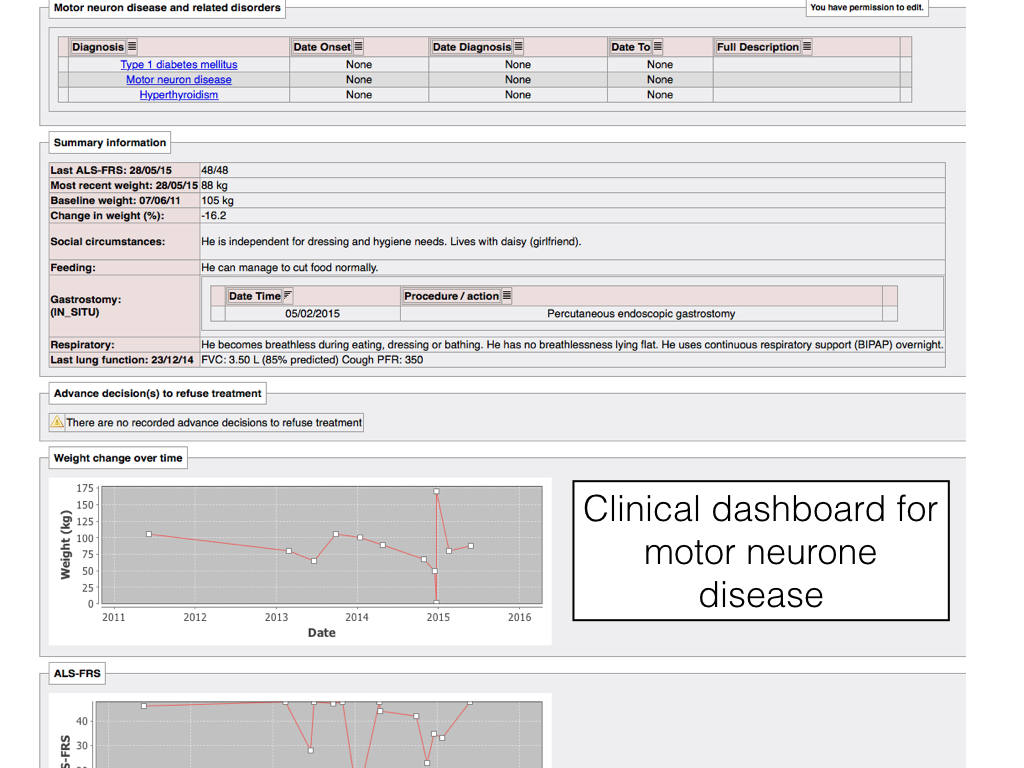Image resolution: width=1024 pixels, height=768 pixels.
Task: Open the Hyperthyroidism record
Action: (178, 94)
